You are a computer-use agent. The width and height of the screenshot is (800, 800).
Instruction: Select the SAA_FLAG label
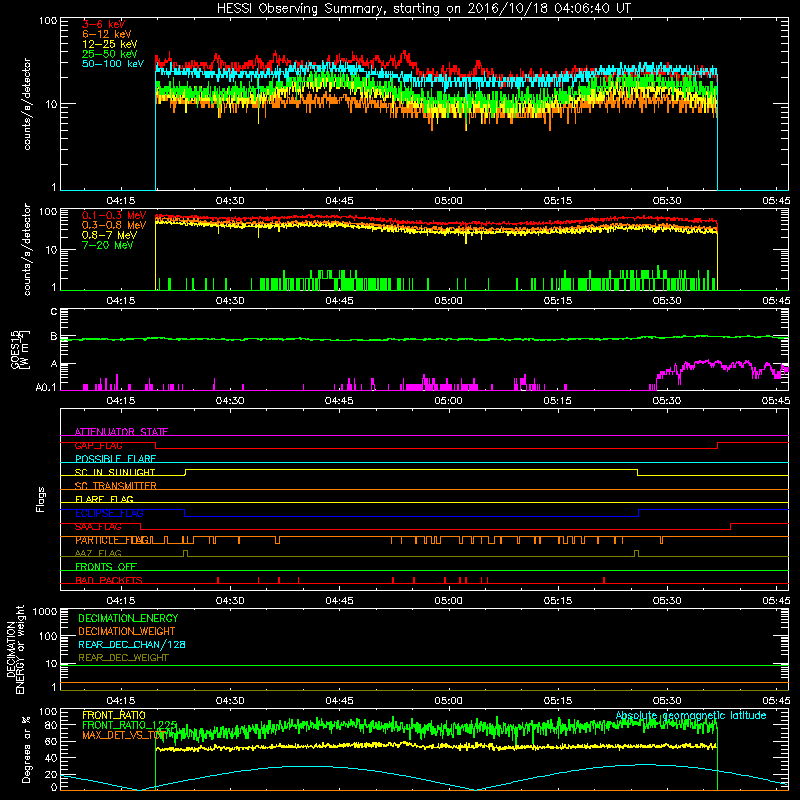pos(98,526)
